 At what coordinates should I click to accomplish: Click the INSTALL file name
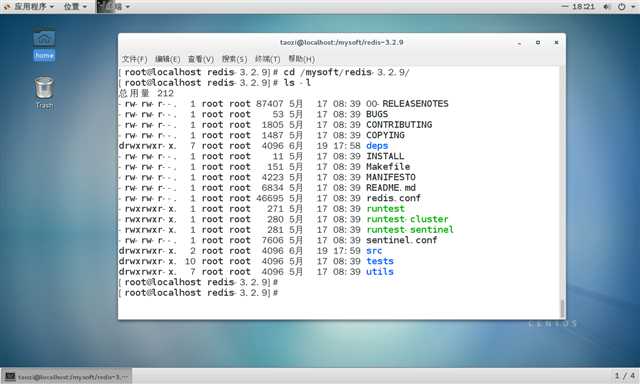pyautogui.click(x=385, y=156)
